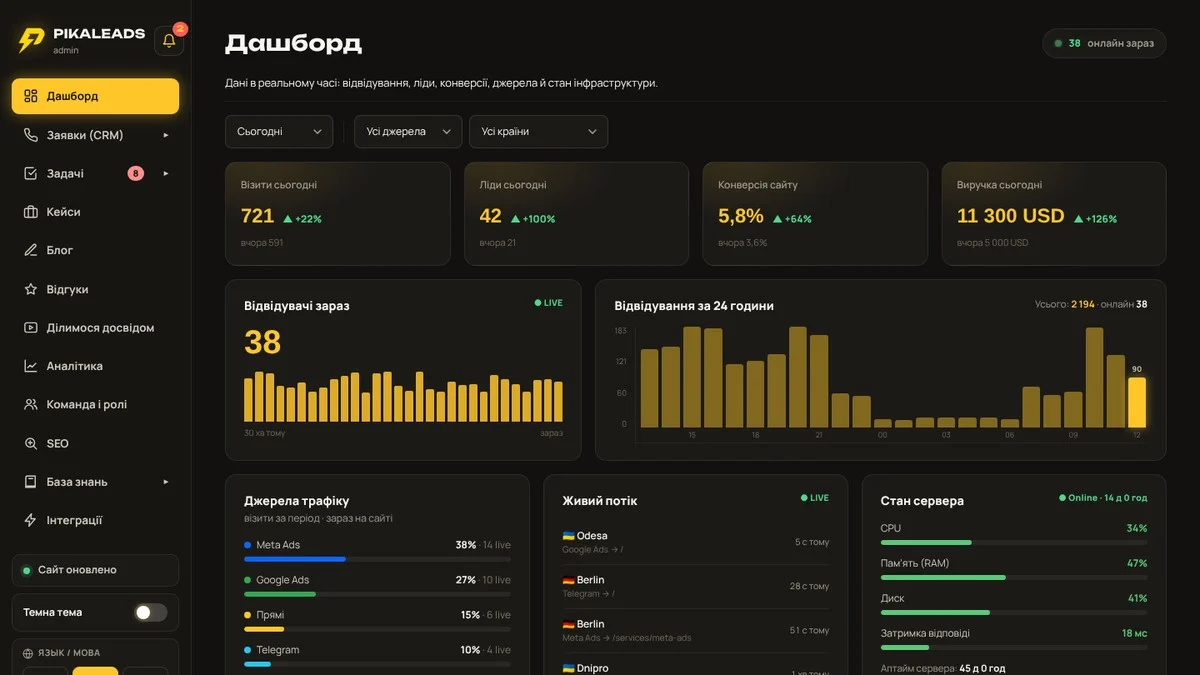
Task: Click the German flag in the Telegram Berlin row
Action: [x=568, y=580]
